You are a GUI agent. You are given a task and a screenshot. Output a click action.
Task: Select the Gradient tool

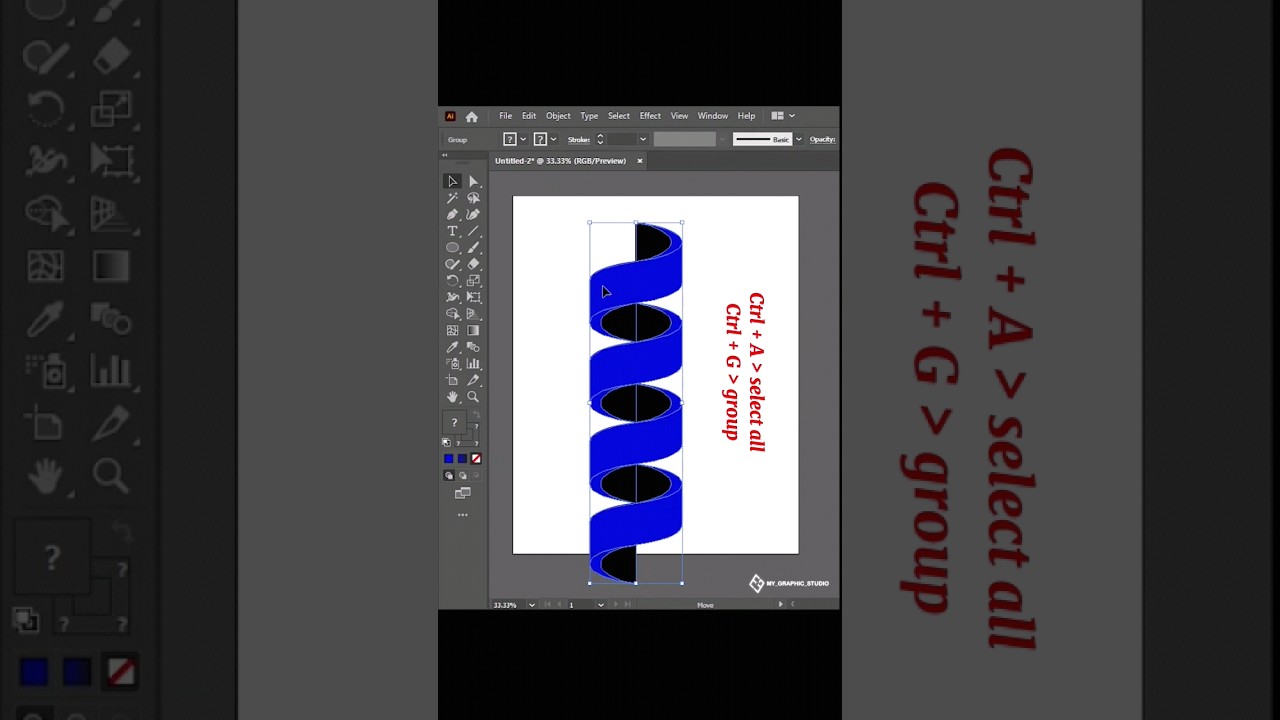pyautogui.click(x=473, y=330)
